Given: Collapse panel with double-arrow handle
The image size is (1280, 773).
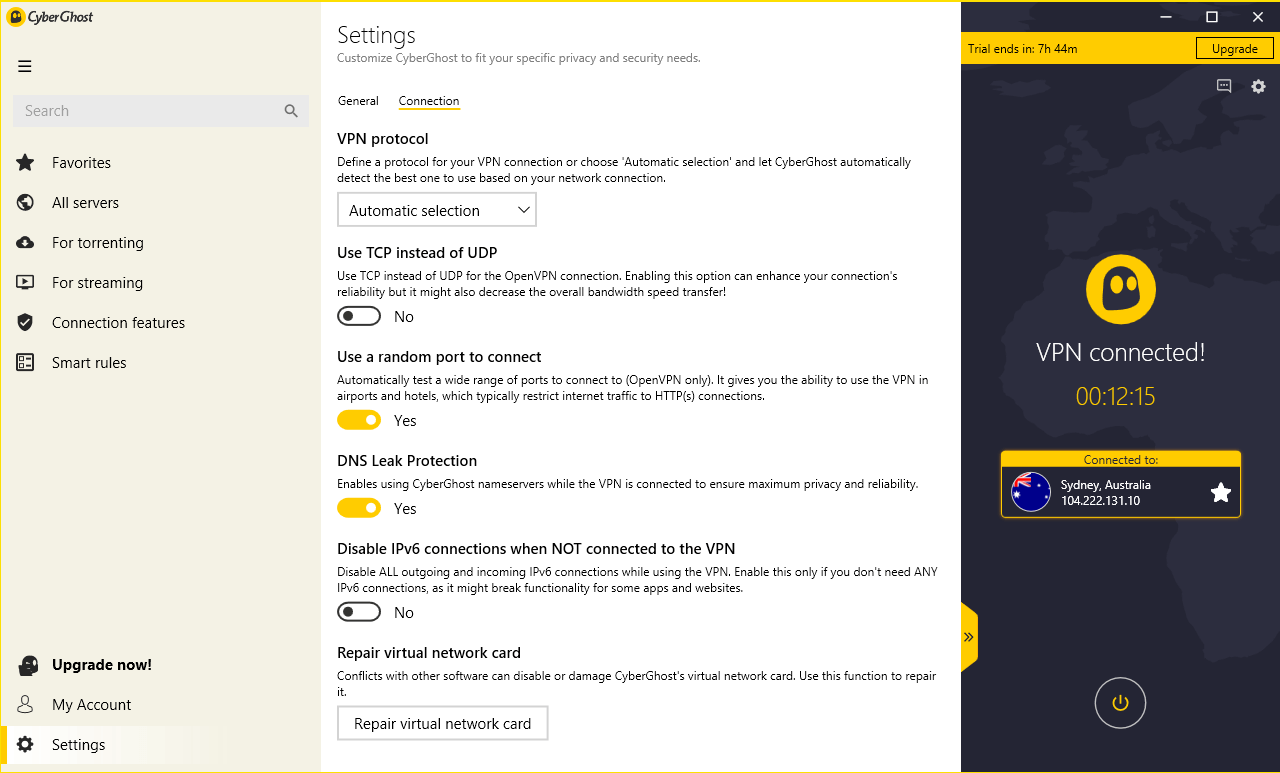Looking at the screenshot, I should tap(969, 637).
